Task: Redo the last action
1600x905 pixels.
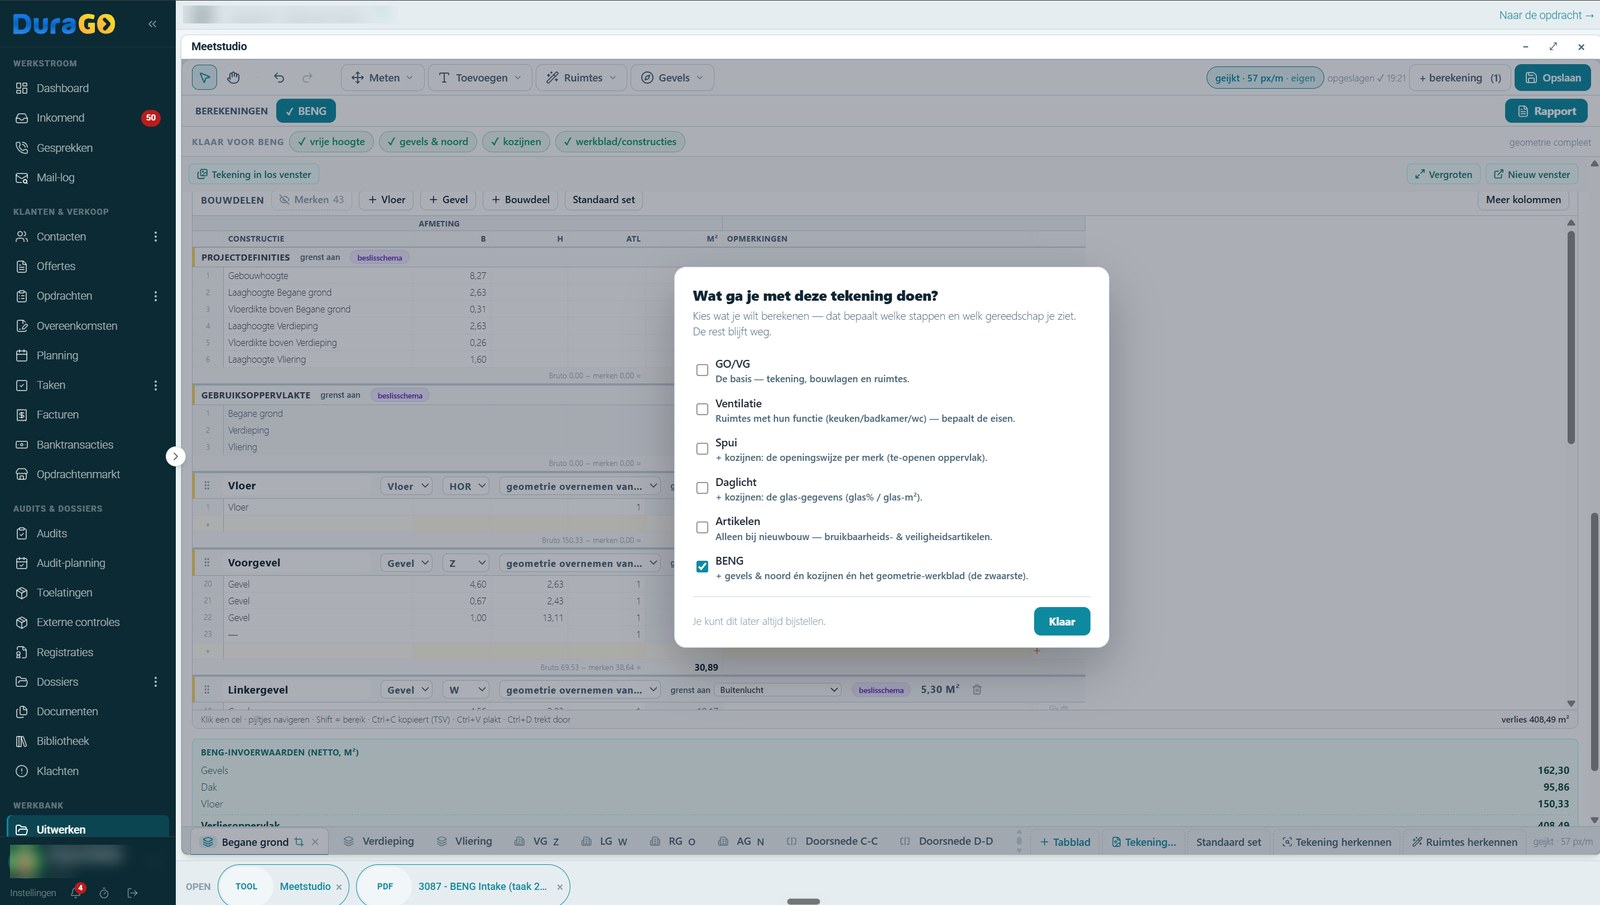Action: point(308,77)
